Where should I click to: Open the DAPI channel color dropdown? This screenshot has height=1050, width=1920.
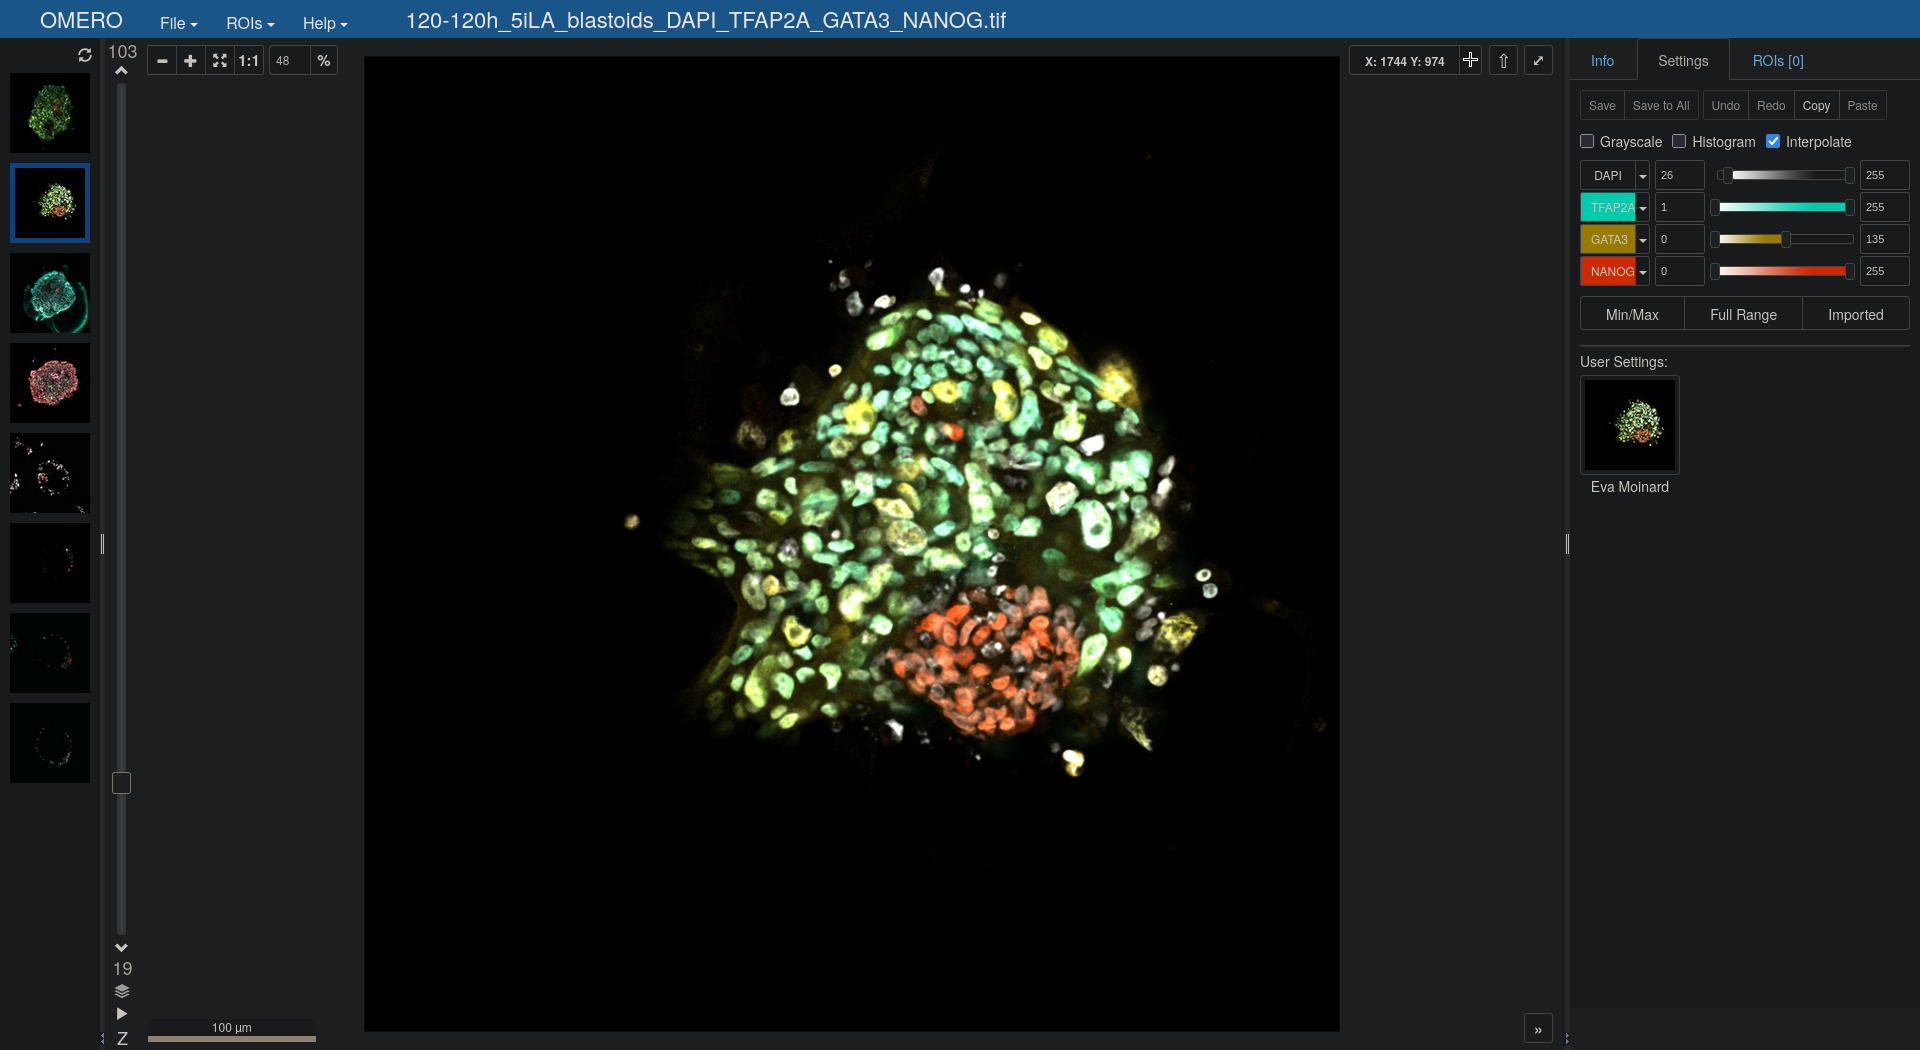click(1642, 176)
